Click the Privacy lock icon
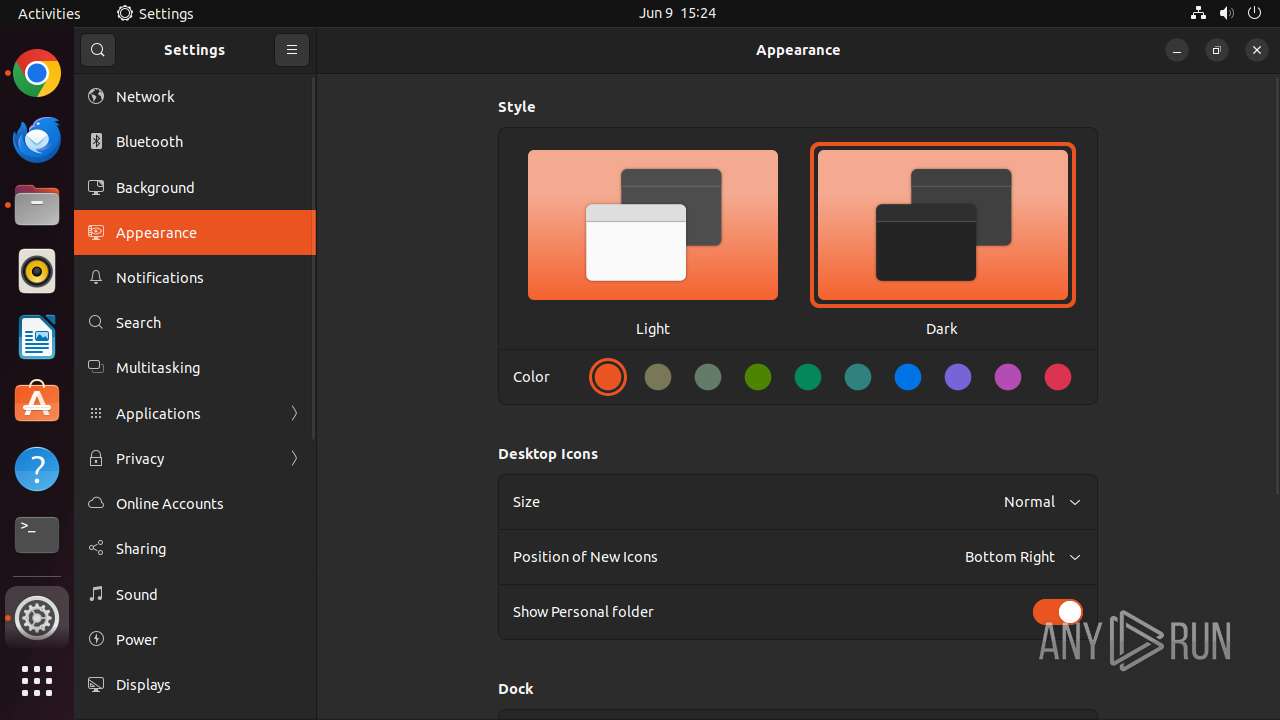The image size is (1280, 720). tap(96, 459)
